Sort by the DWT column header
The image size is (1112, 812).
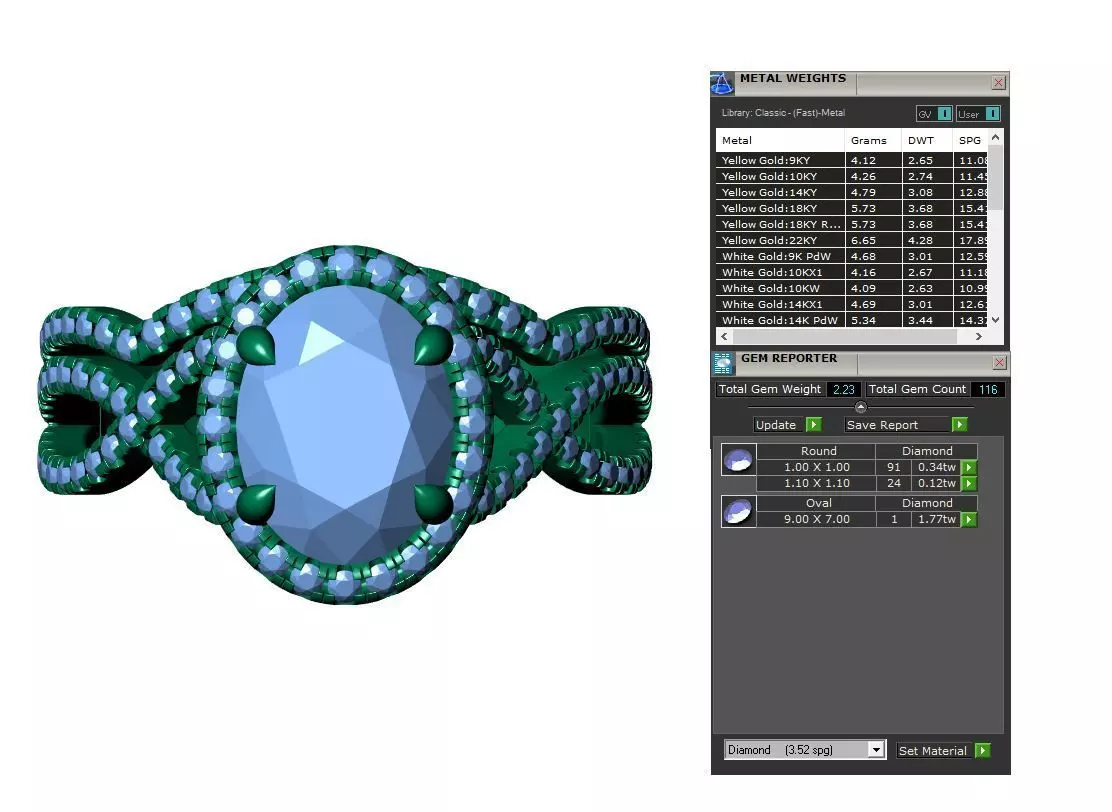927,140
